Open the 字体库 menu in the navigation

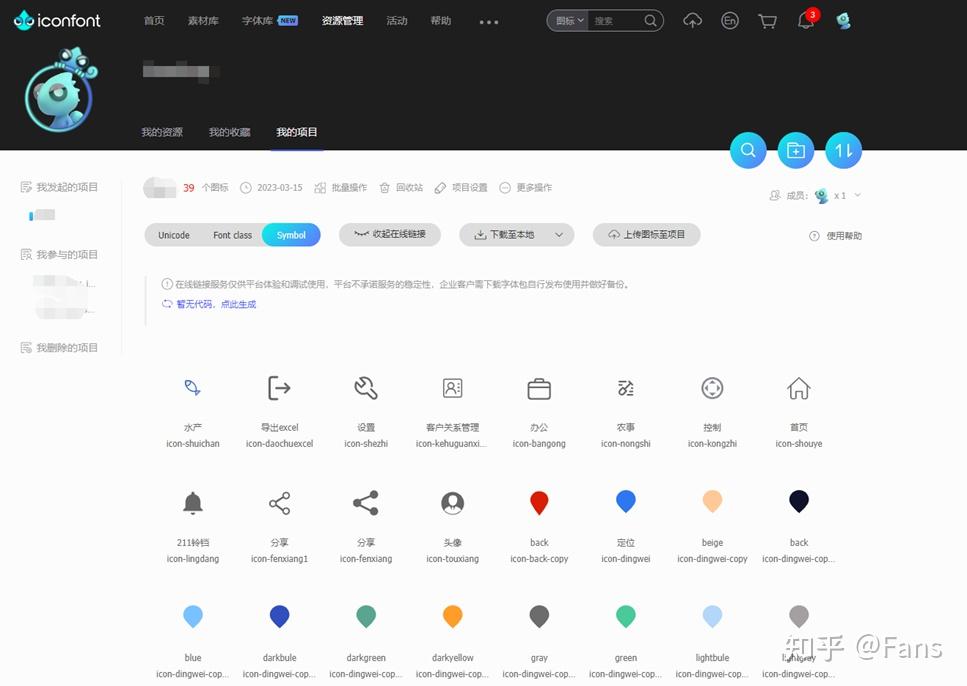point(259,20)
